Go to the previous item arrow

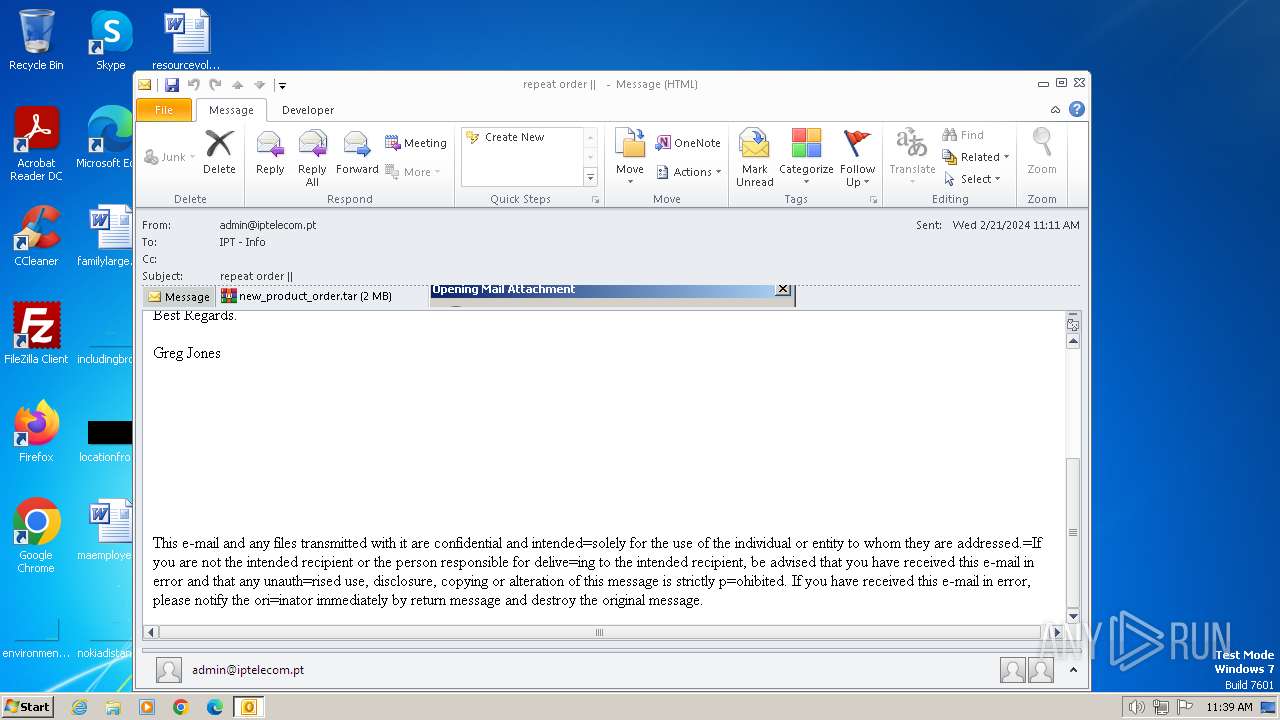(x=238, y=85)
